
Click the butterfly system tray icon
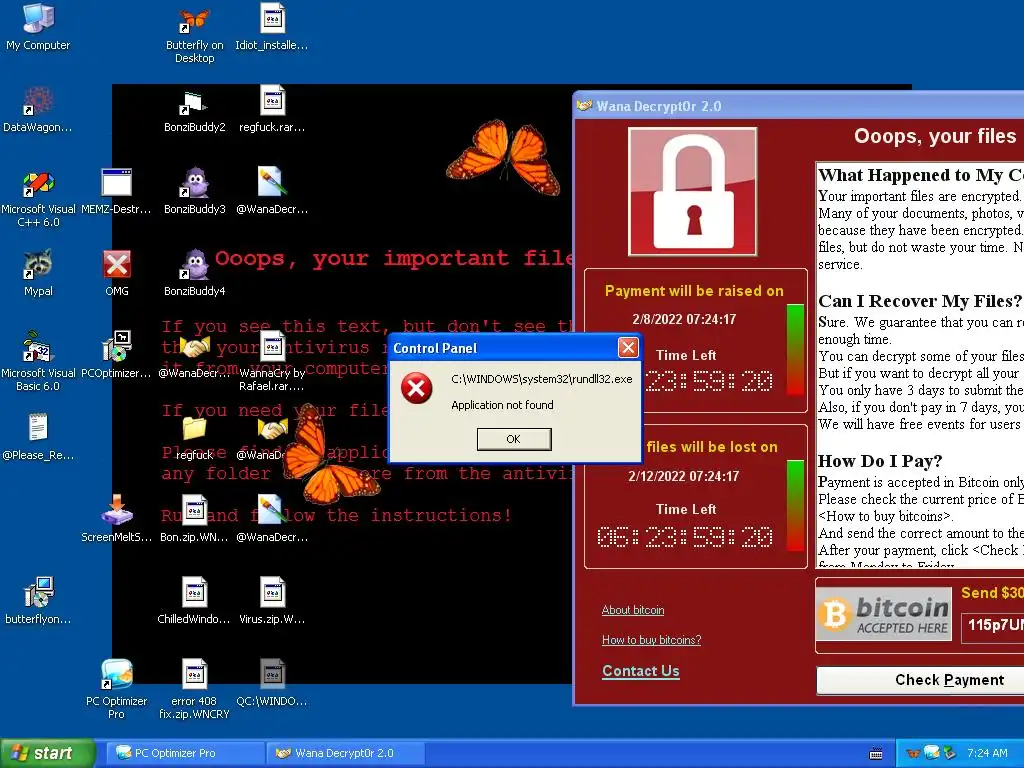click(914, 753)
